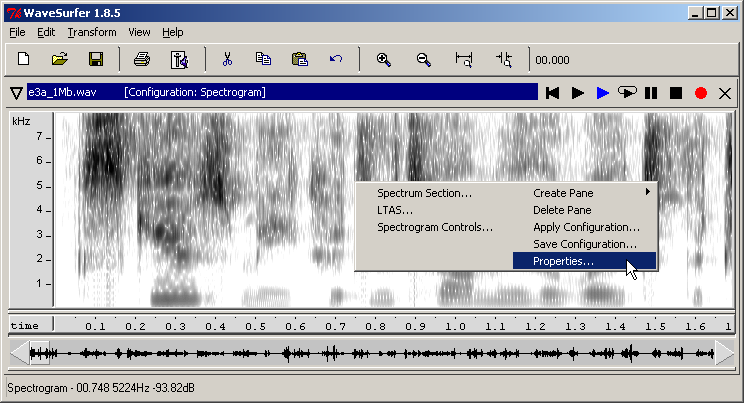Open a sound file with folder icon
Image resolution: width=744 pixels, height=403 pixels.
(60, 59)
